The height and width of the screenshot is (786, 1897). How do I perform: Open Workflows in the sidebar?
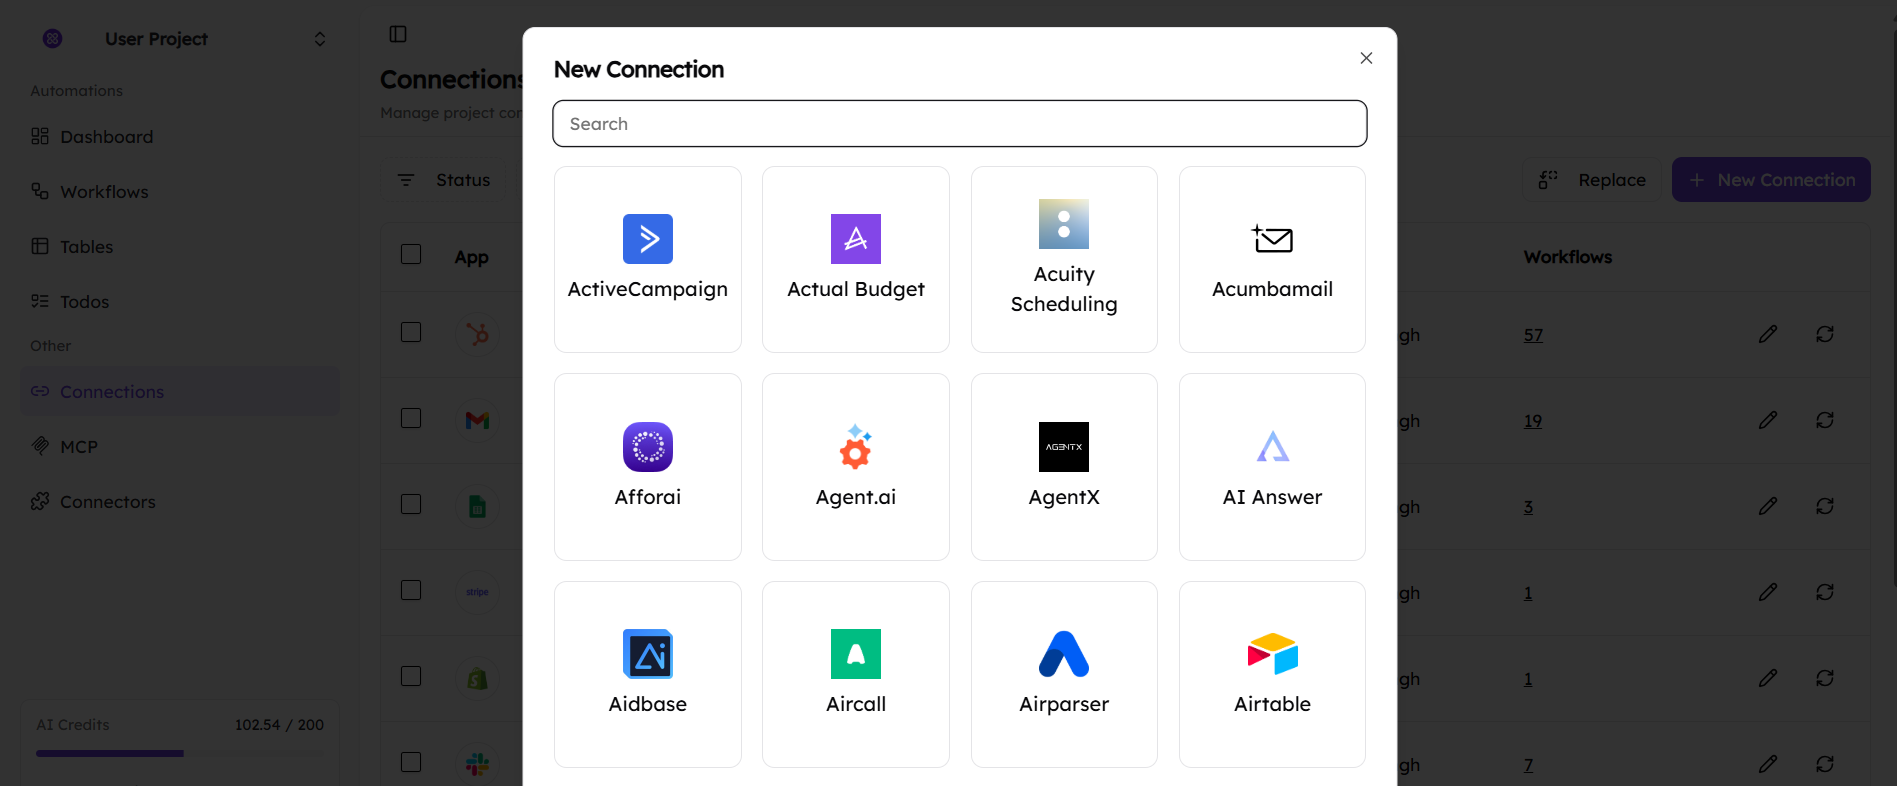(x=104, y=192)
